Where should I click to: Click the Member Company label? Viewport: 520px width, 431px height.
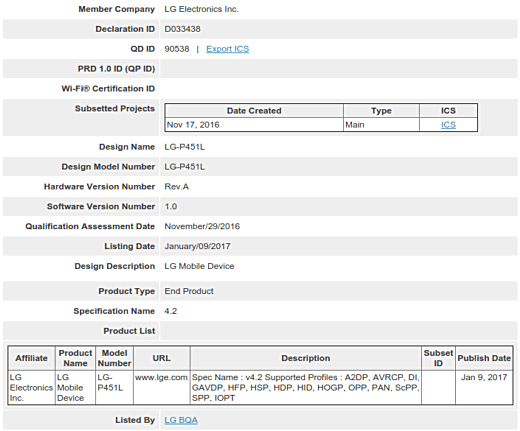[x=117, y=9]
